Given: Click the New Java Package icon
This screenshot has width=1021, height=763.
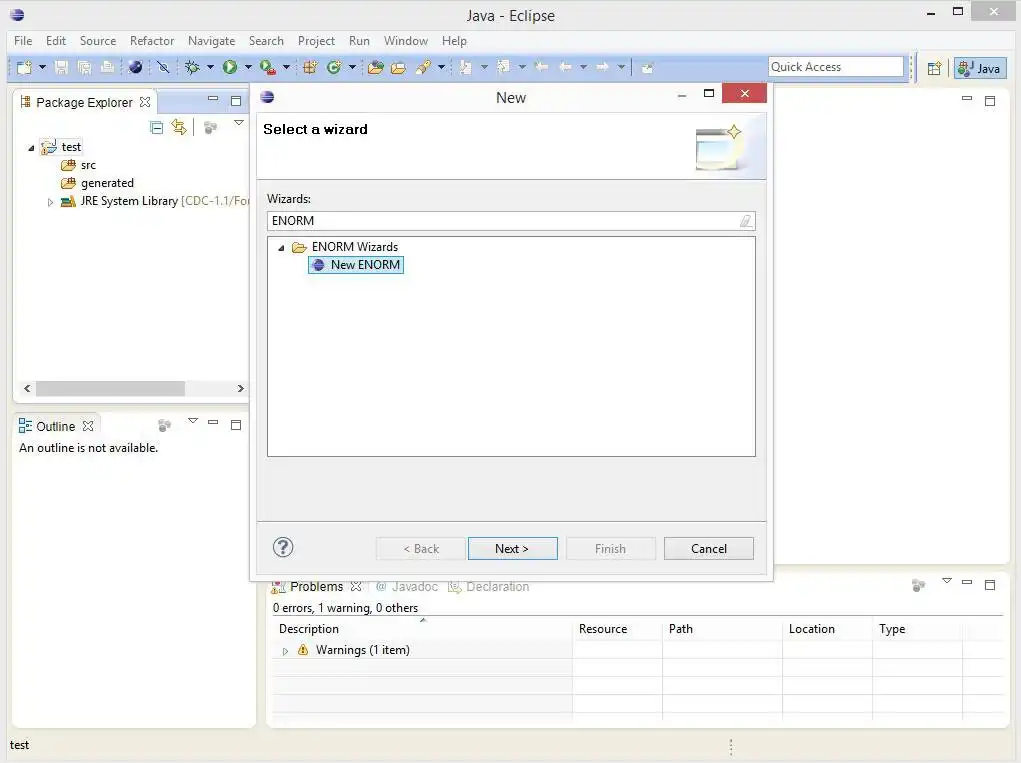Looking at the screenshot, I should click(x=310, y=67).
